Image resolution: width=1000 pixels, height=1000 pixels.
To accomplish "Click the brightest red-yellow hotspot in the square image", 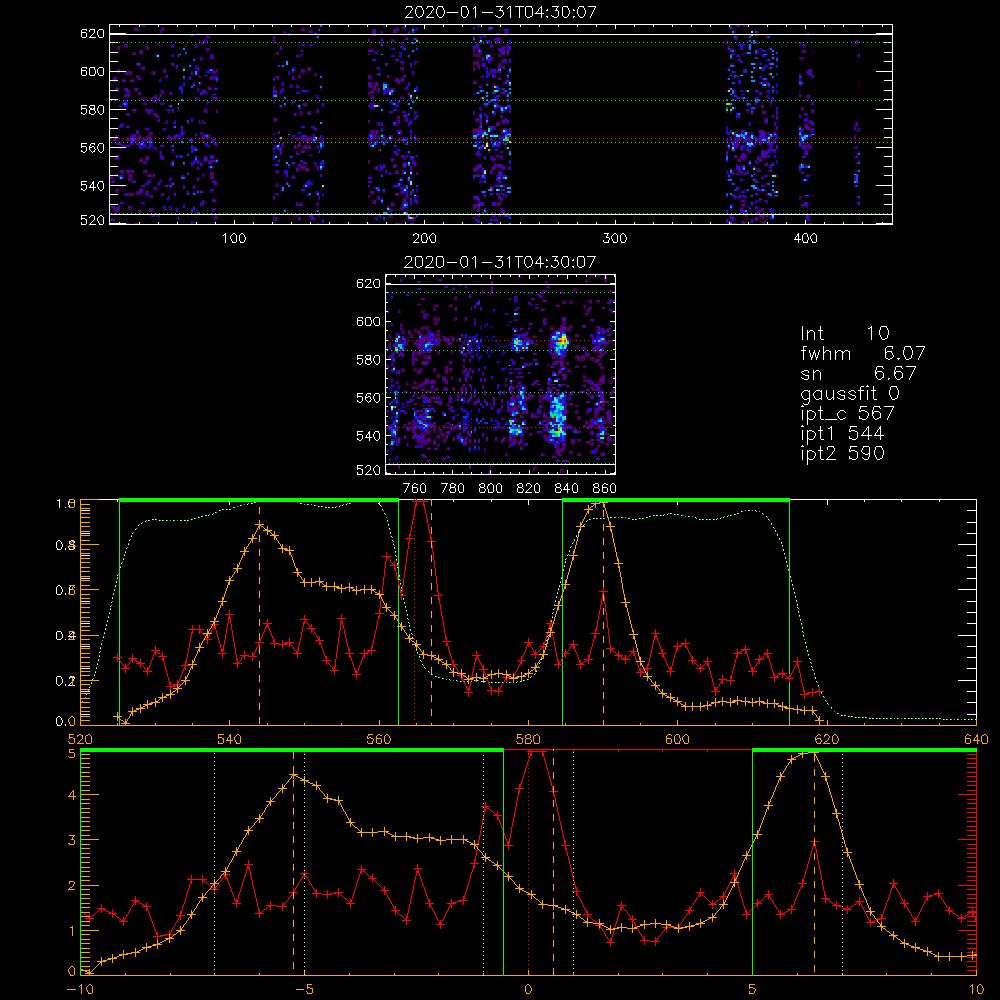I will 562,343.
